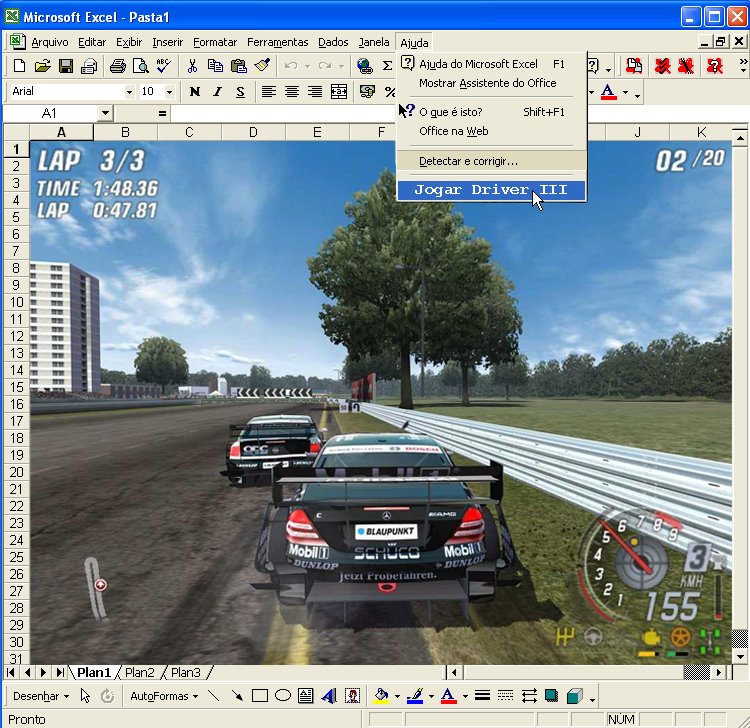Viewport: 750px width, 728px height.
Task: Click the Select Objects pointer icon
Action: [x=85, y=696]
